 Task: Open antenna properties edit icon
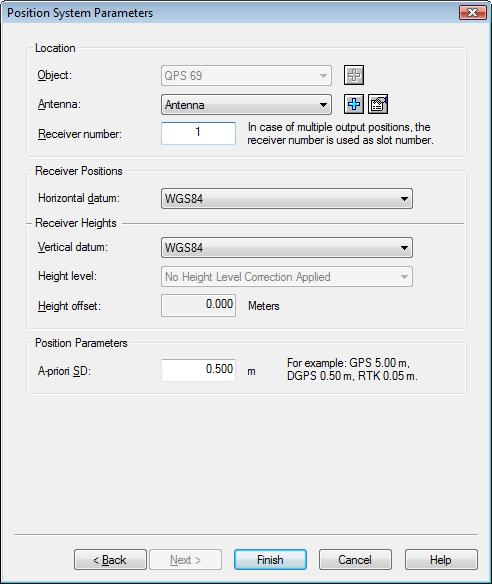click(378, 104)
